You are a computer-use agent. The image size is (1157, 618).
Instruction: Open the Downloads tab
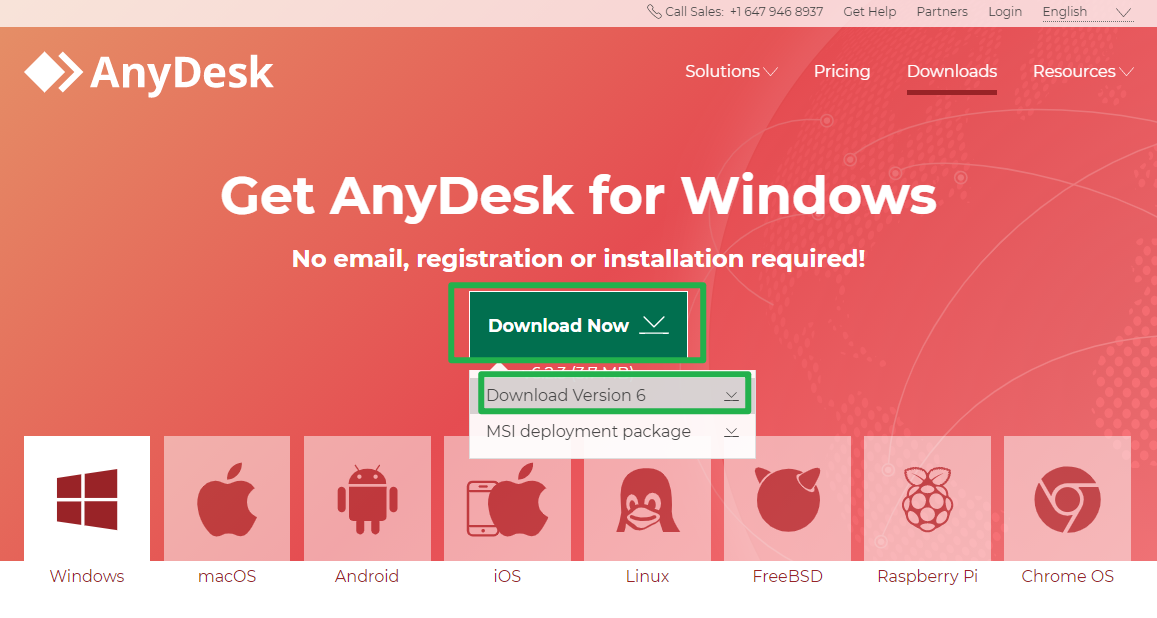pyautogui.click(x=951, y=72)
